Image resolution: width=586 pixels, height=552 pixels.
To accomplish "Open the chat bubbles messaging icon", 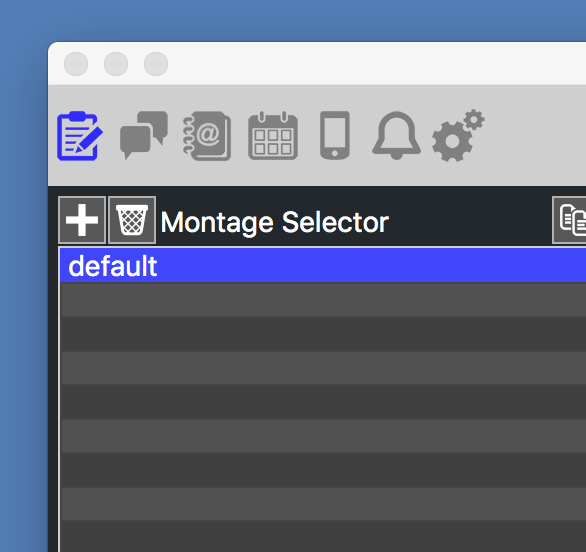I will coord(144,135).
